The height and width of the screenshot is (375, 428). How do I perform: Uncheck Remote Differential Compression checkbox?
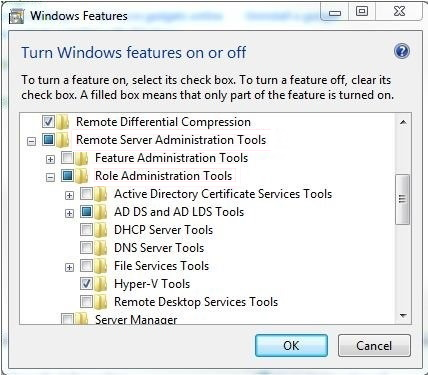pyautogui.click(x=48, y=122)
